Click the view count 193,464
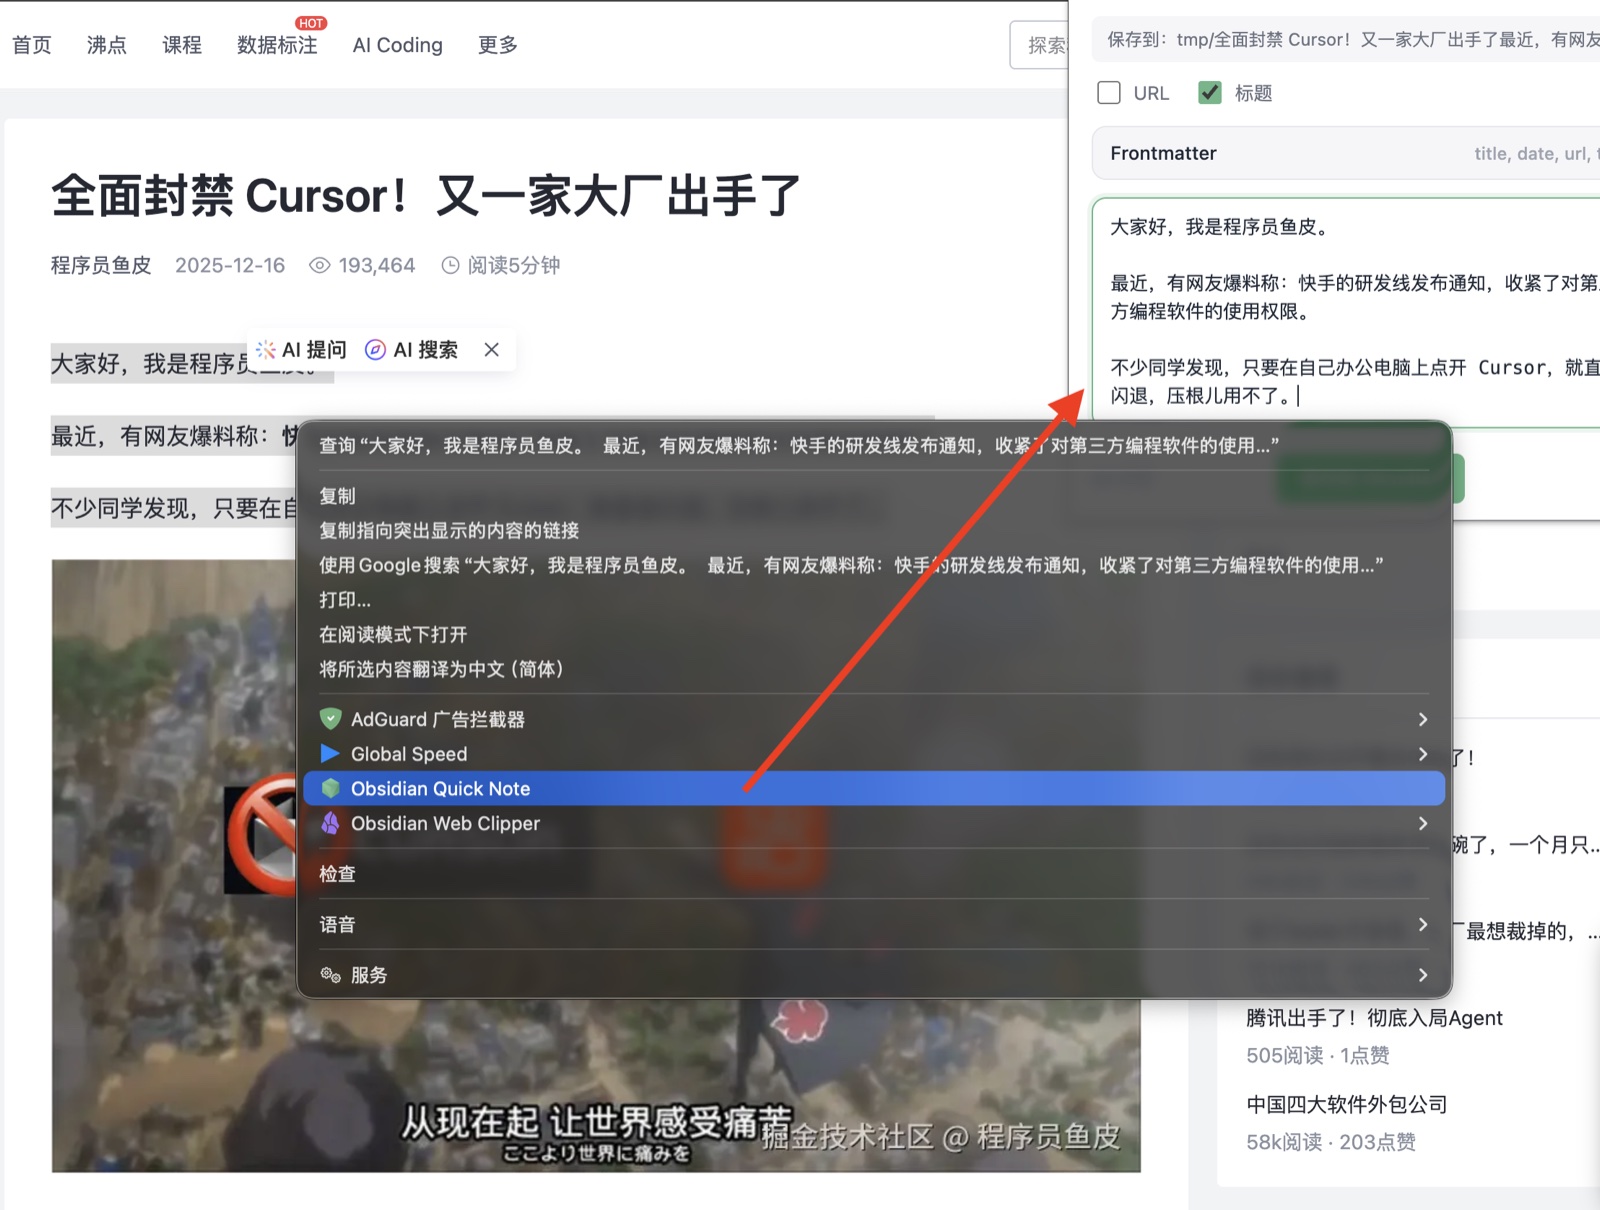1600x1210 pixels. 377,265
